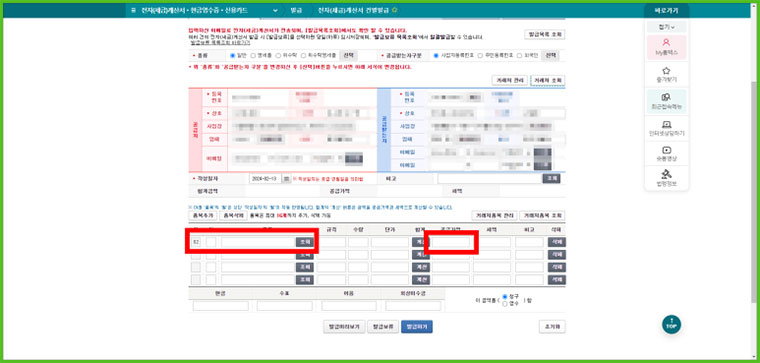Favorite the 건별발급 page with star icon
The height and width of the screenshot is (363, 760).
click(395, 10)
